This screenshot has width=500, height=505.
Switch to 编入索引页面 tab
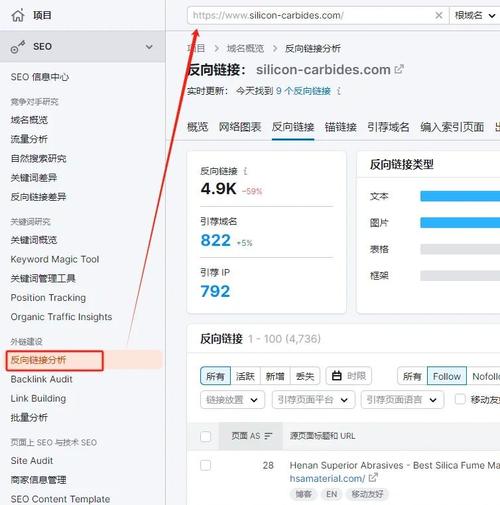(x=452, y=127)
